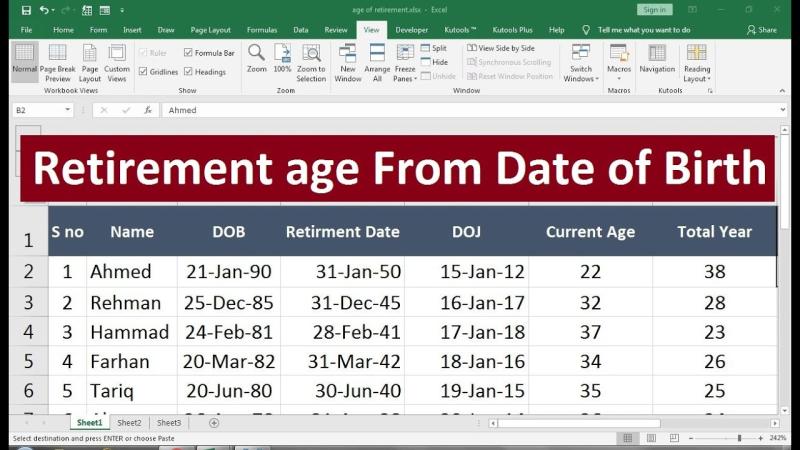Screen dimensions: 800x450
Task: Add a new sheet with the plus icon
Action: click(x=214, y=423)
